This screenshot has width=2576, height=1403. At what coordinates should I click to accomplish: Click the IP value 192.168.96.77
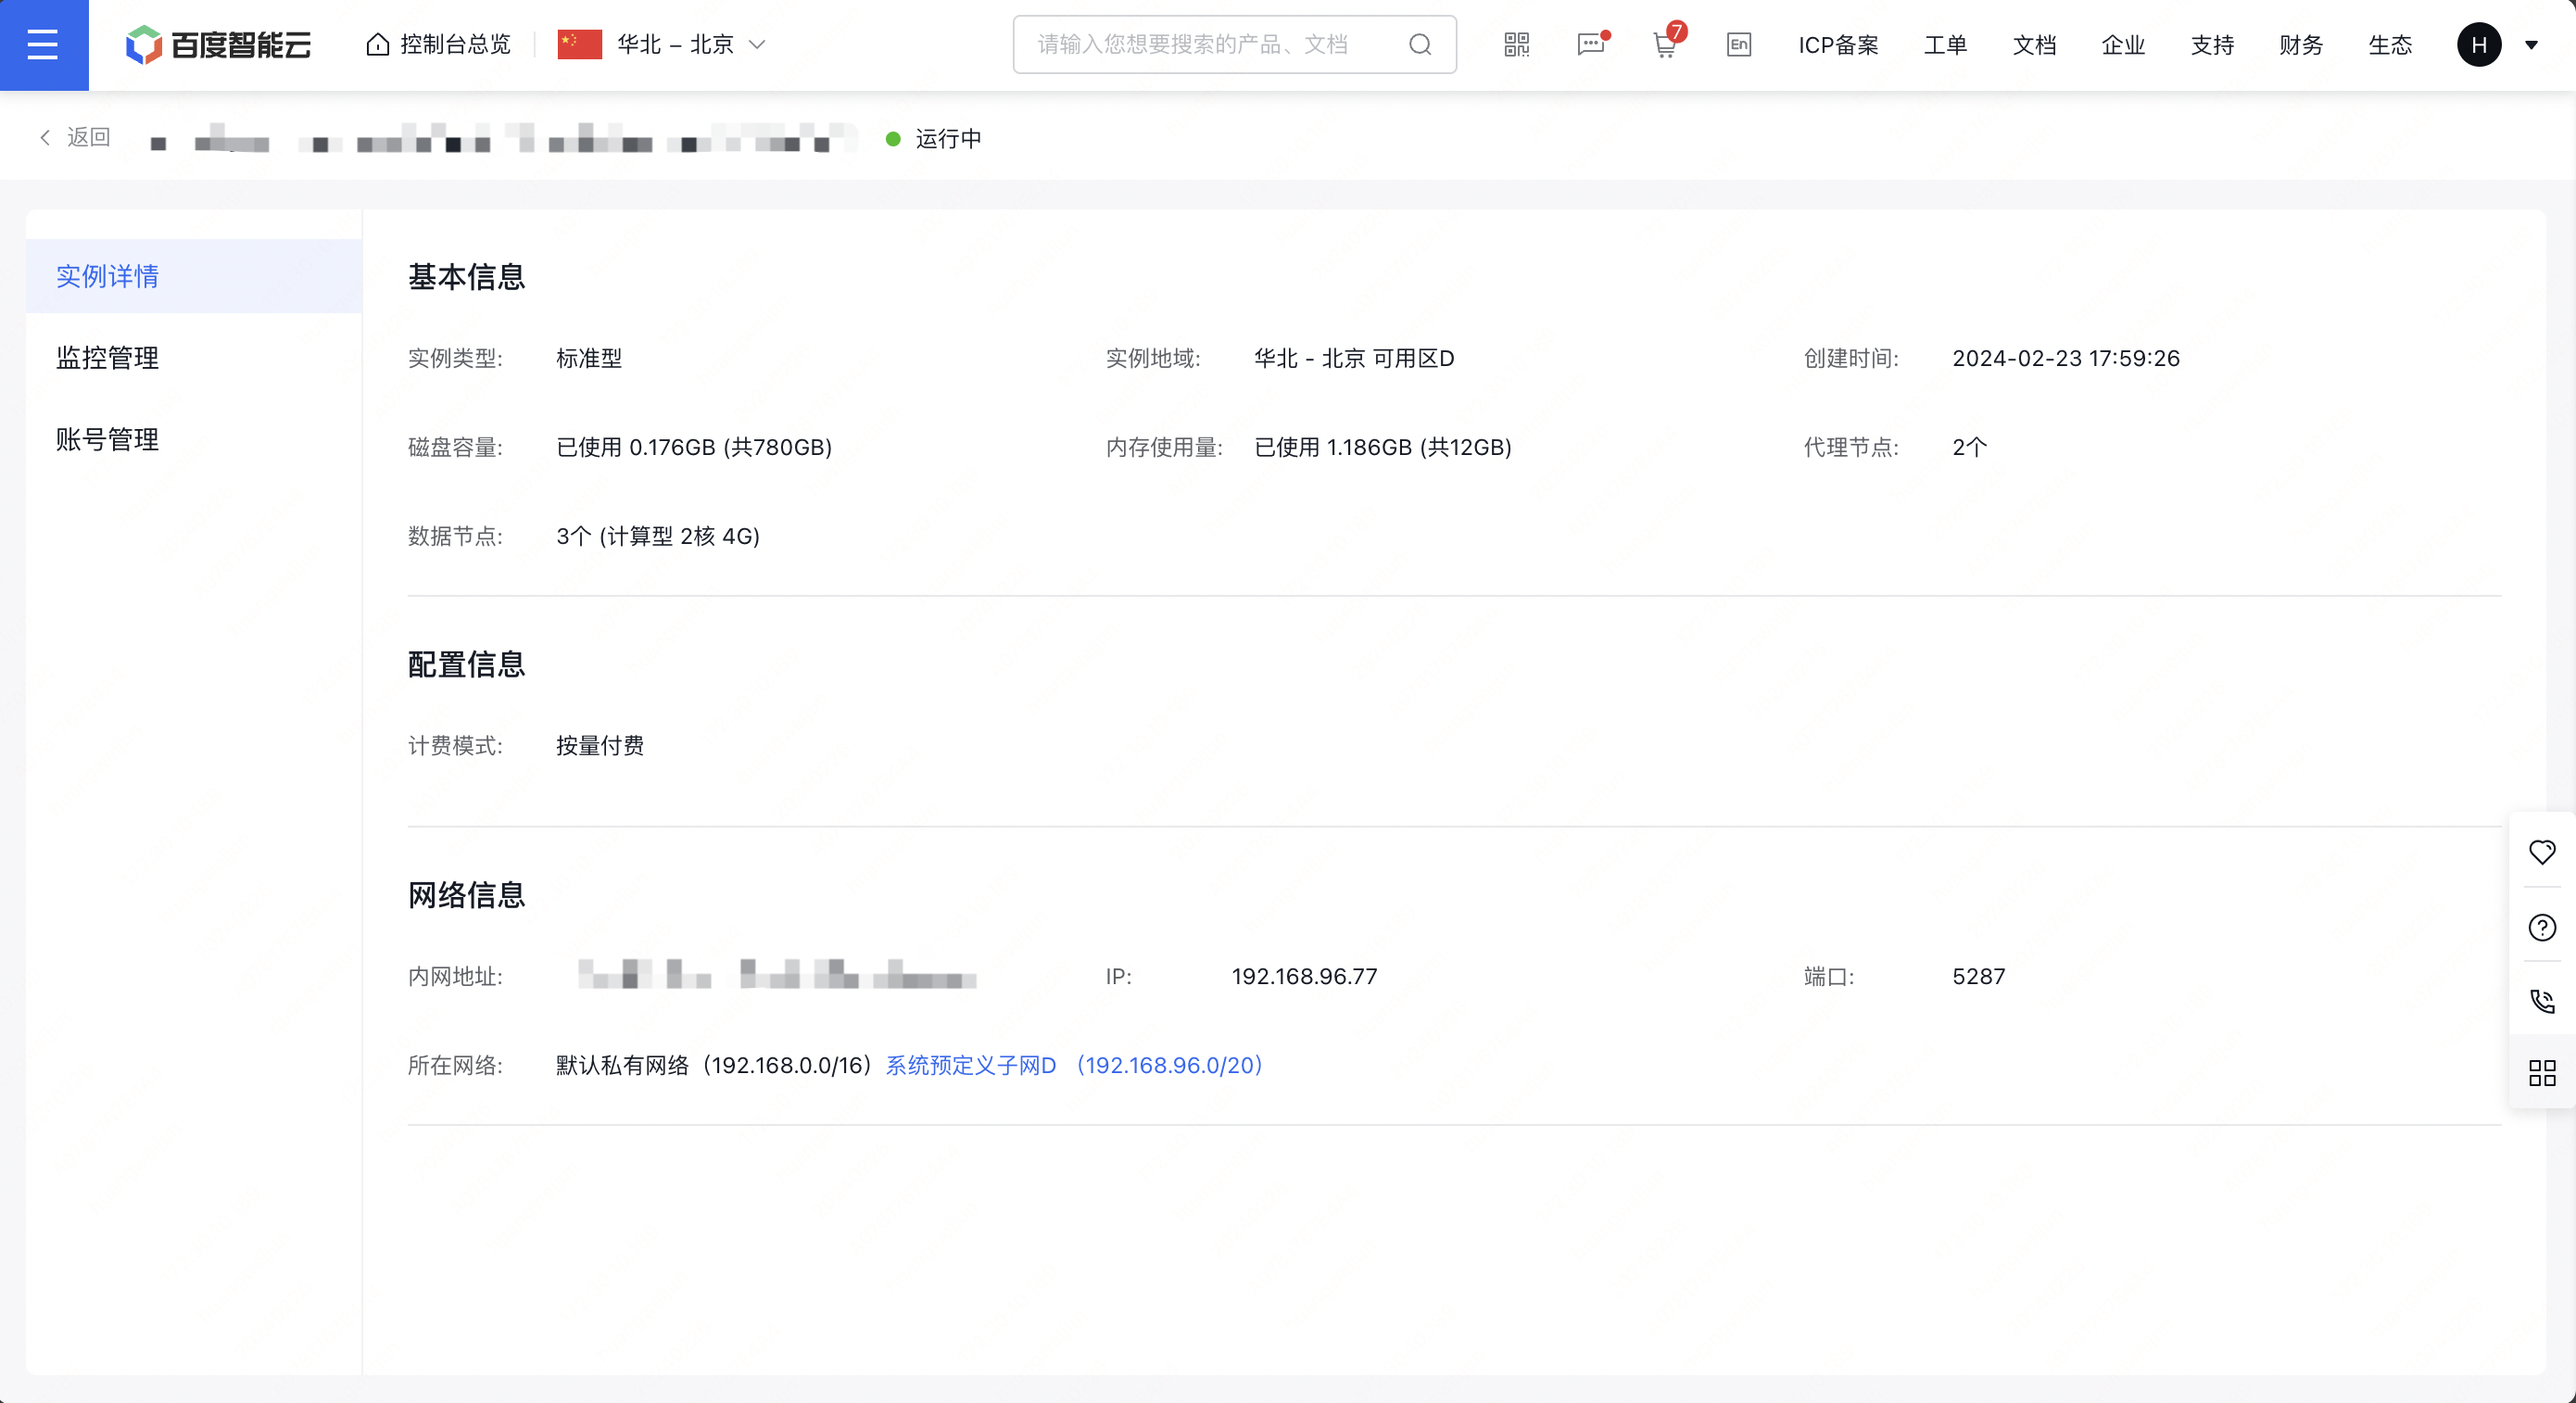click(1304, 977)
